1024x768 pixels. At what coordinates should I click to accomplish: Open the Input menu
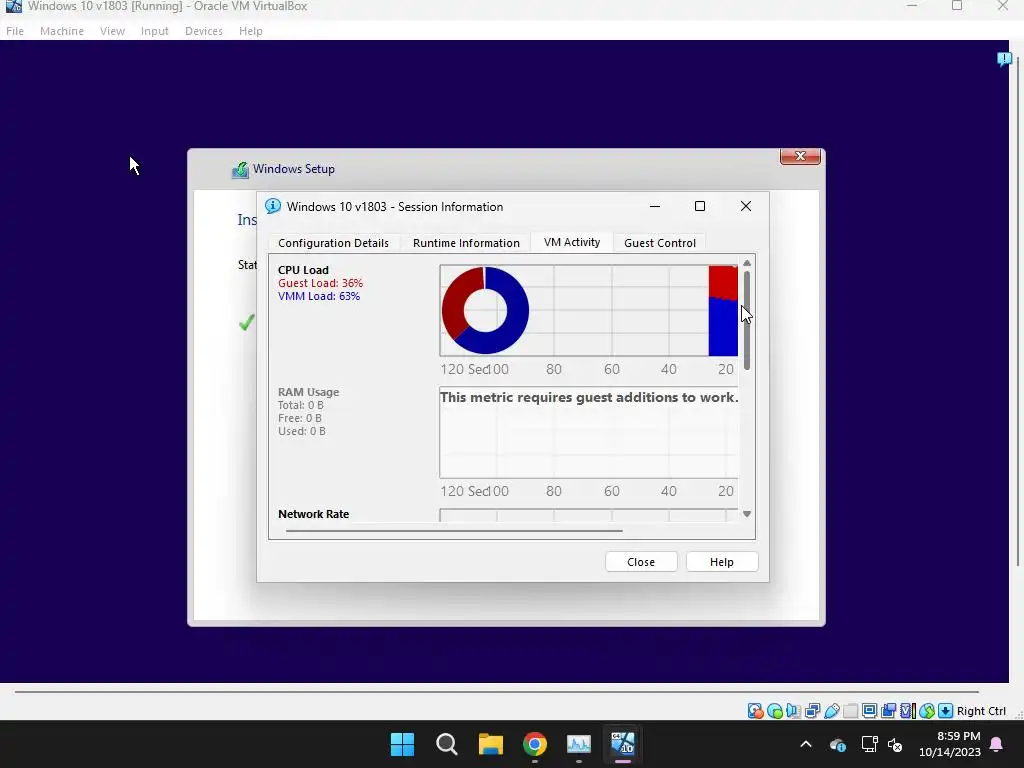[154, 31]
